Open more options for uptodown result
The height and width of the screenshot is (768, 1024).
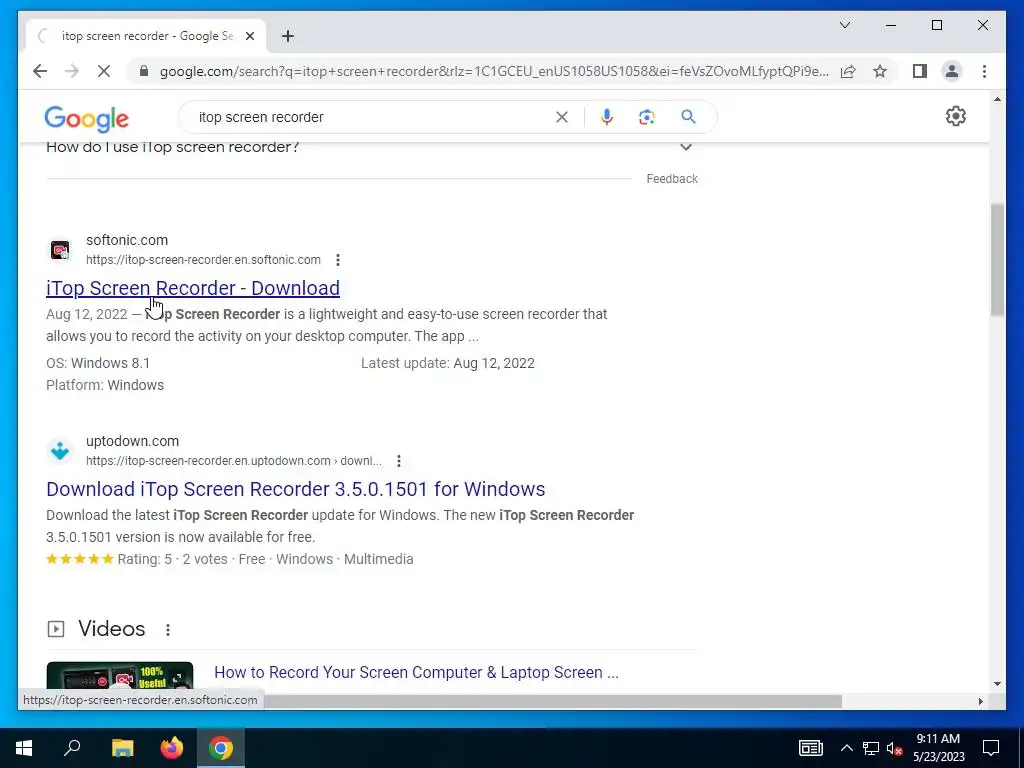[x=399, y=461]
